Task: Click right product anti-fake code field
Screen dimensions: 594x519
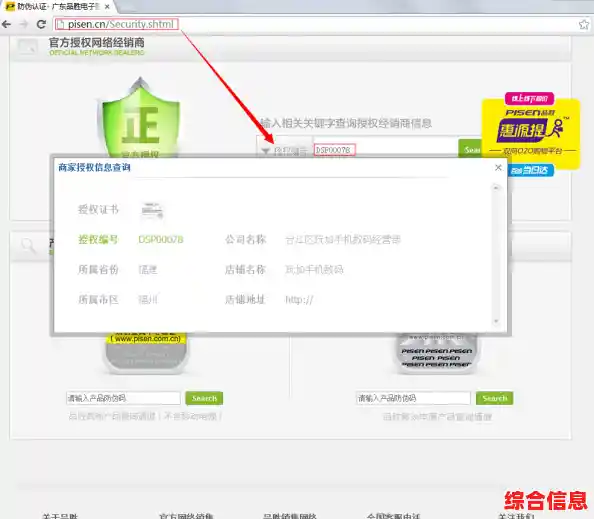Action: 413,398
